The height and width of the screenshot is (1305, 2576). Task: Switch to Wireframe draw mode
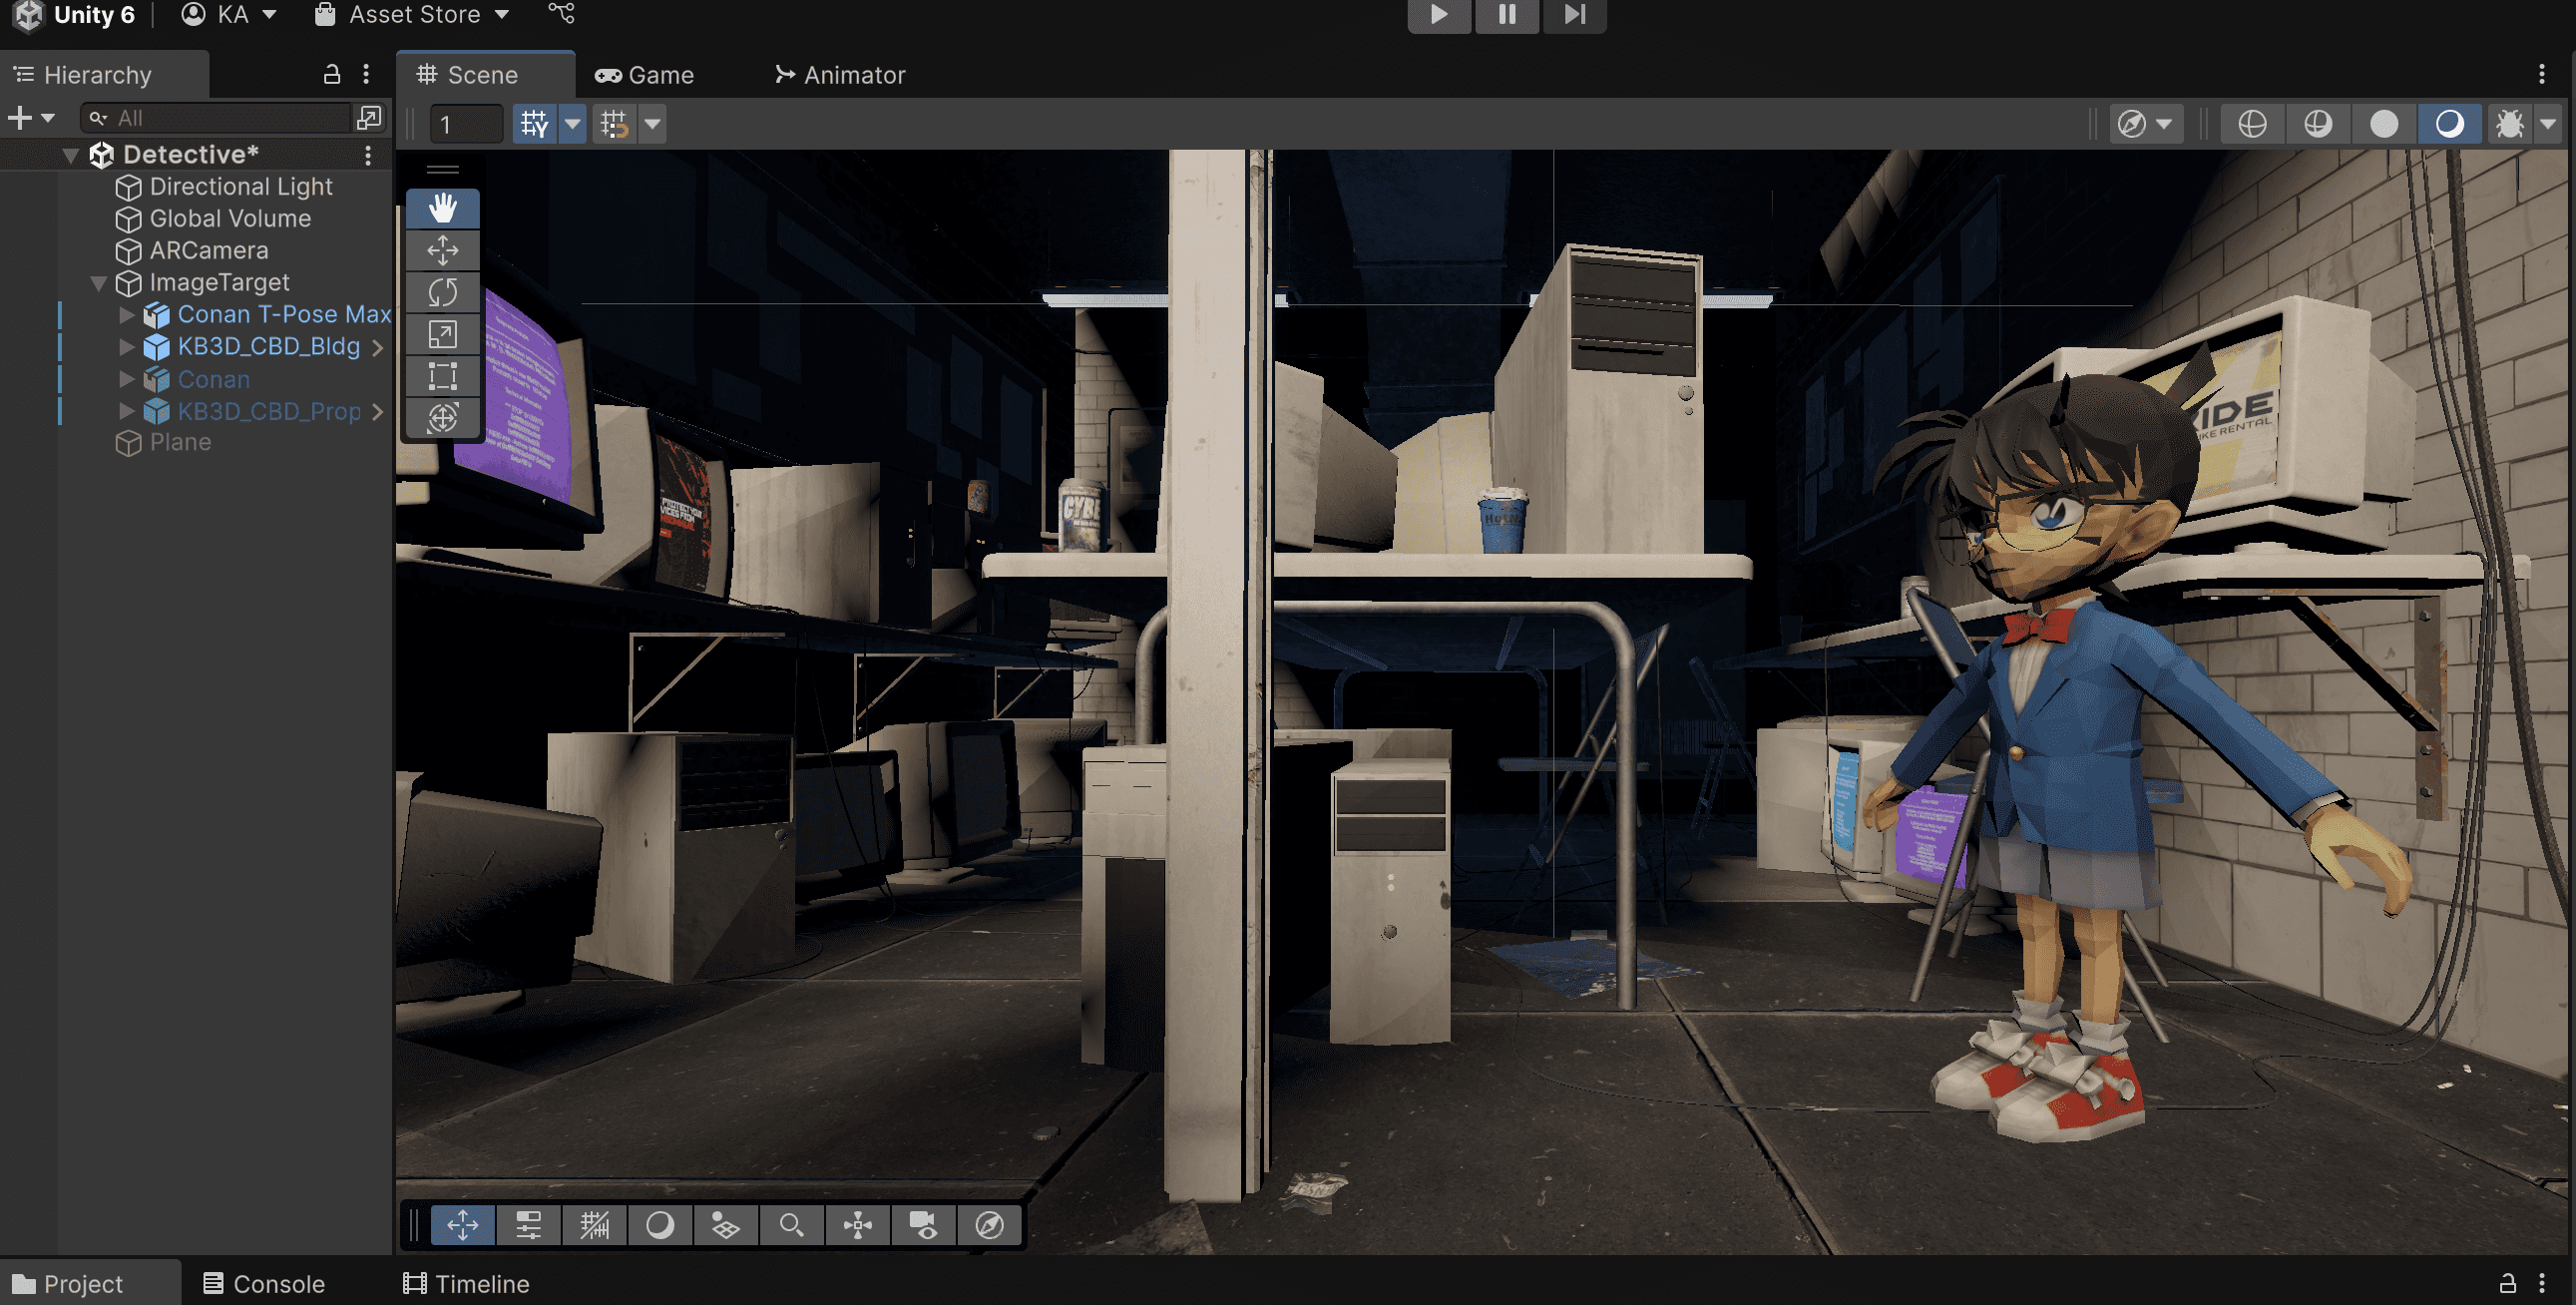coord(2252,124)
